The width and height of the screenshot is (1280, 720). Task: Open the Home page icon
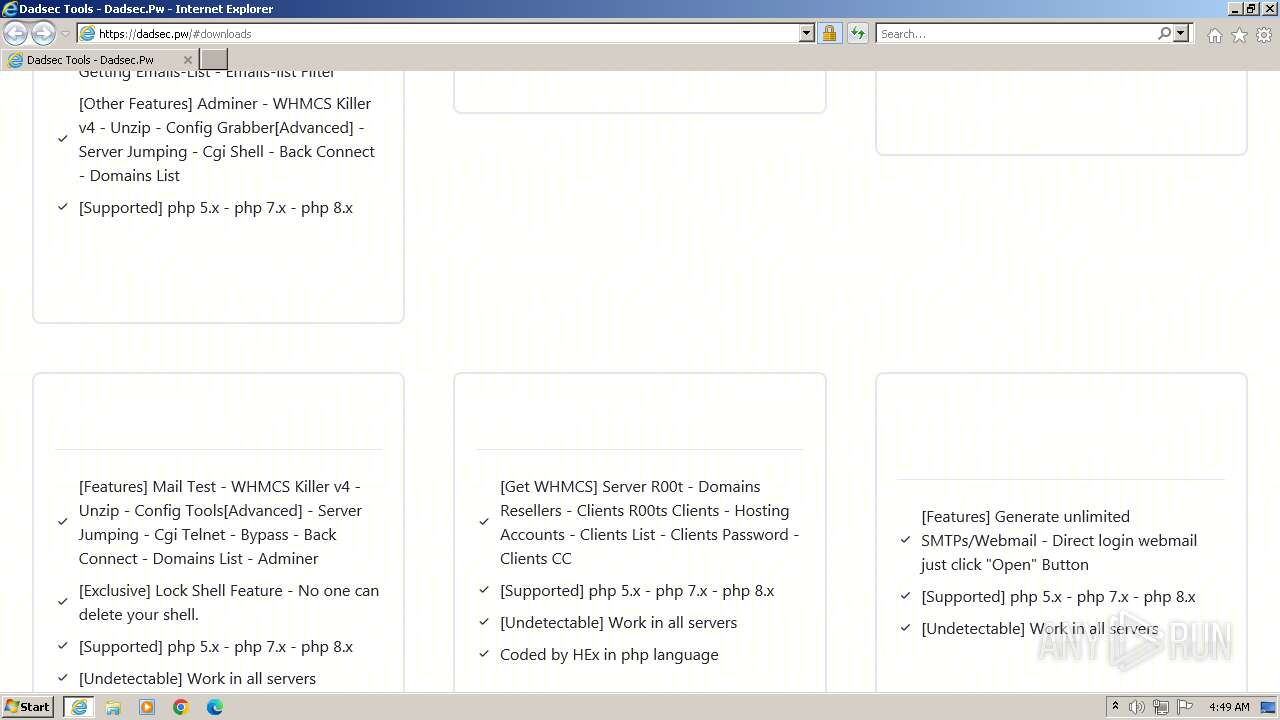tap(1214, 35)
